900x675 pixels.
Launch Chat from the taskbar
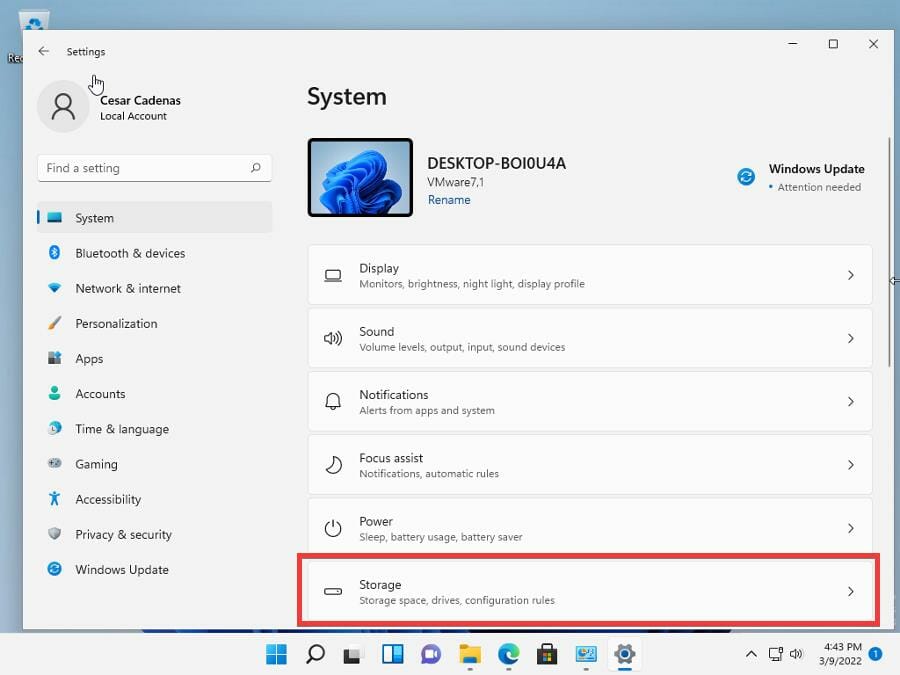tap(431, 654)
